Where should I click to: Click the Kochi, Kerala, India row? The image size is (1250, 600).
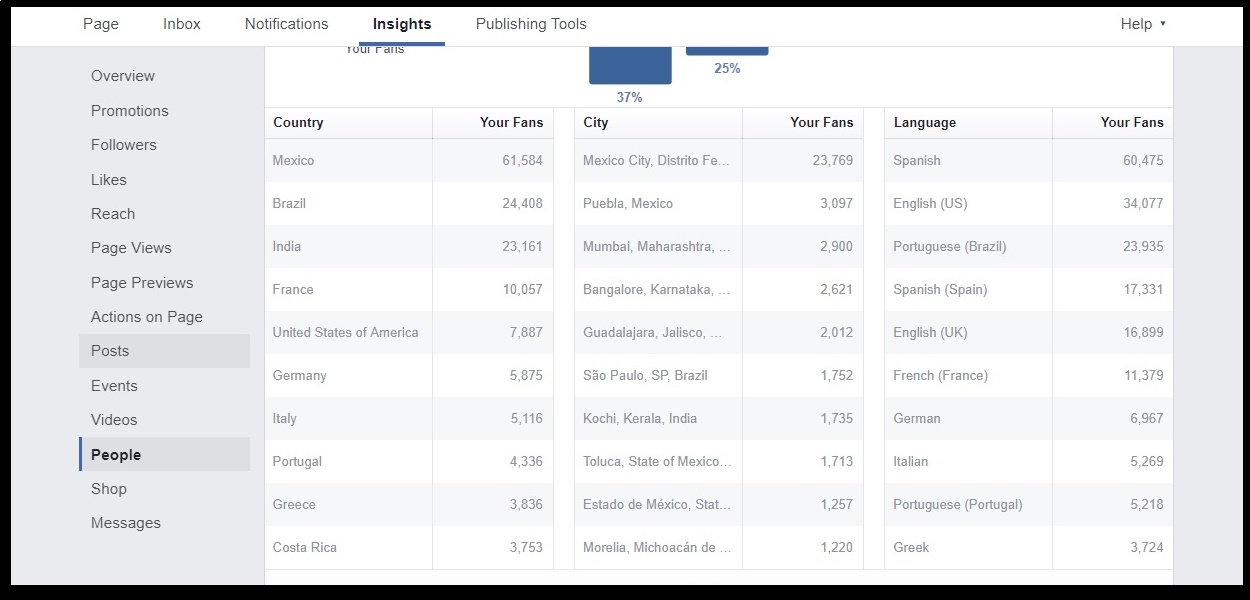(719, 418)
